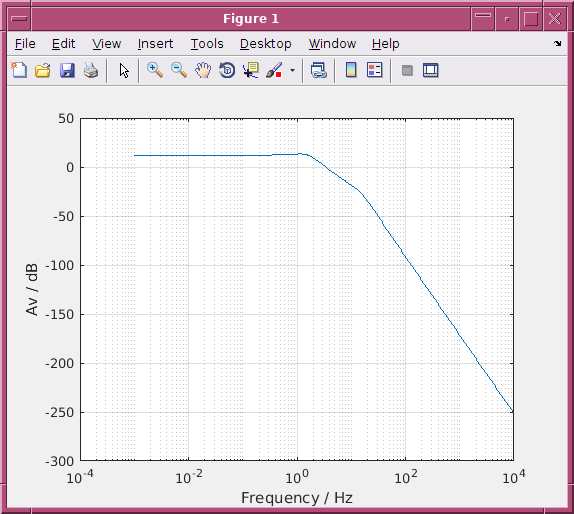The width and height of the screenshot is (574, 514).
Task: Enable the Pan hand tool
Action: (x=203, y=70)
